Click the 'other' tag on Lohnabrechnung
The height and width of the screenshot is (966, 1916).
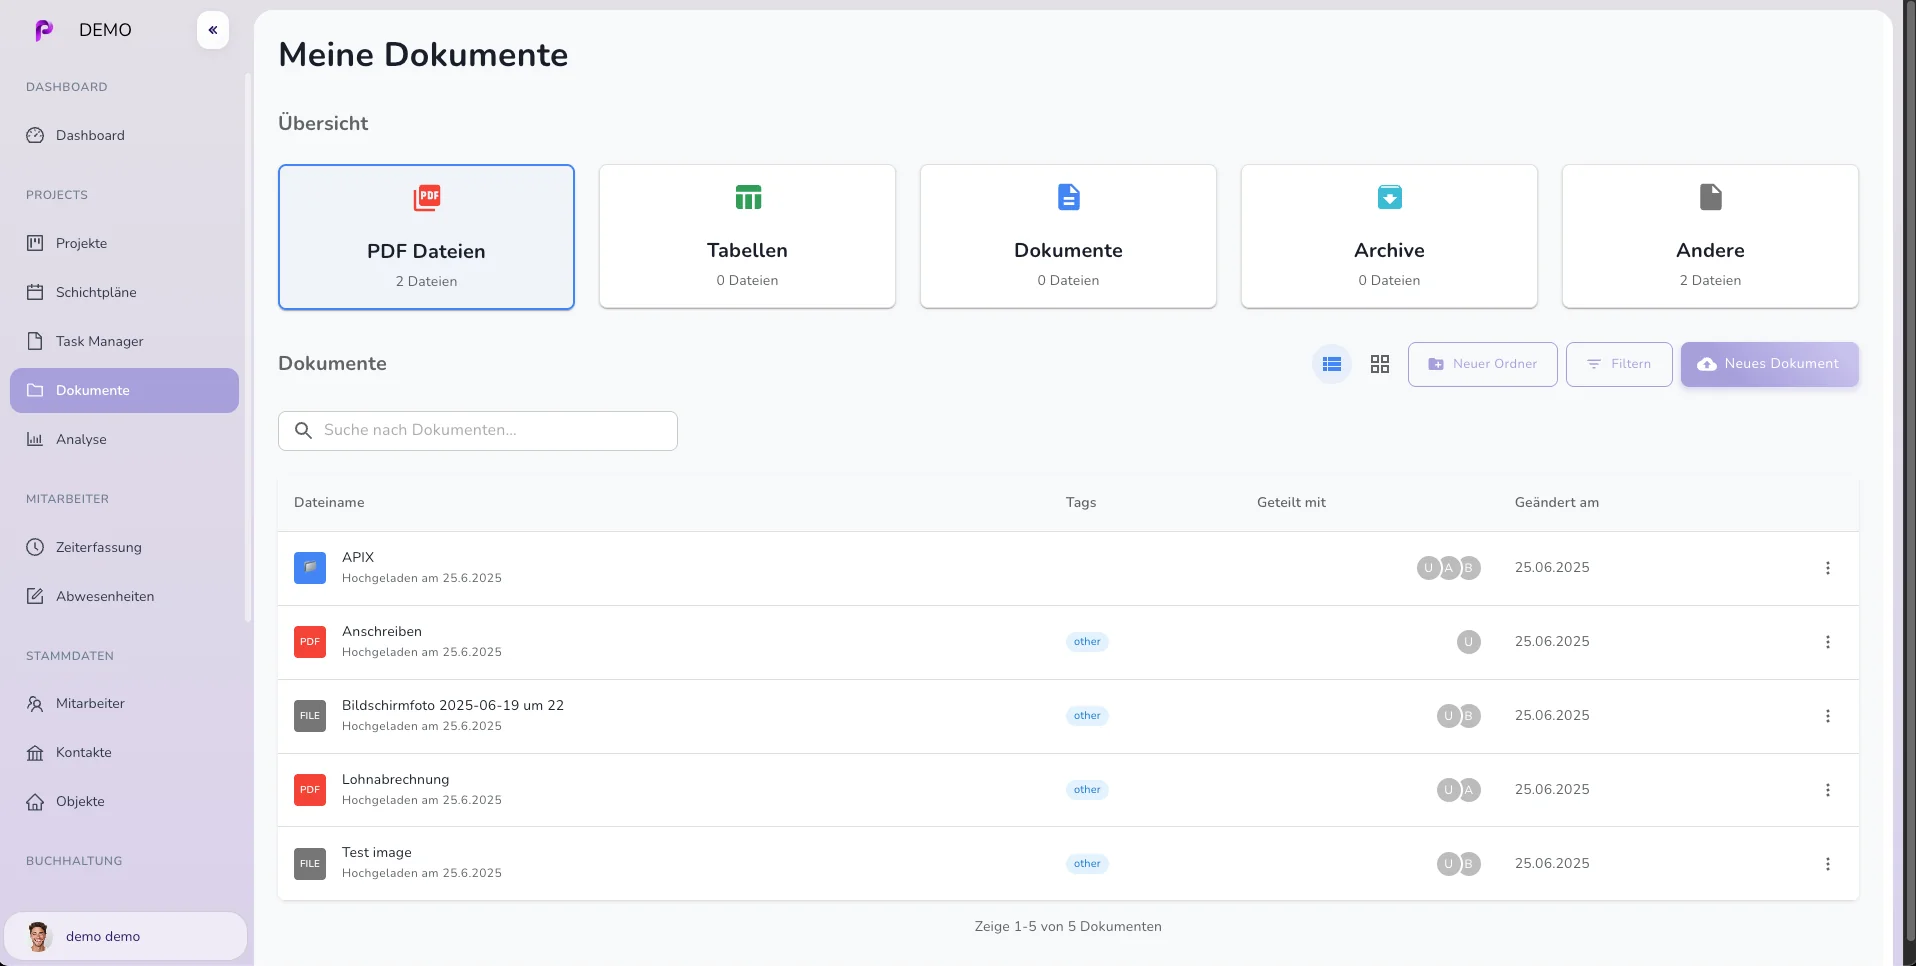click(x=1086, y=789)
